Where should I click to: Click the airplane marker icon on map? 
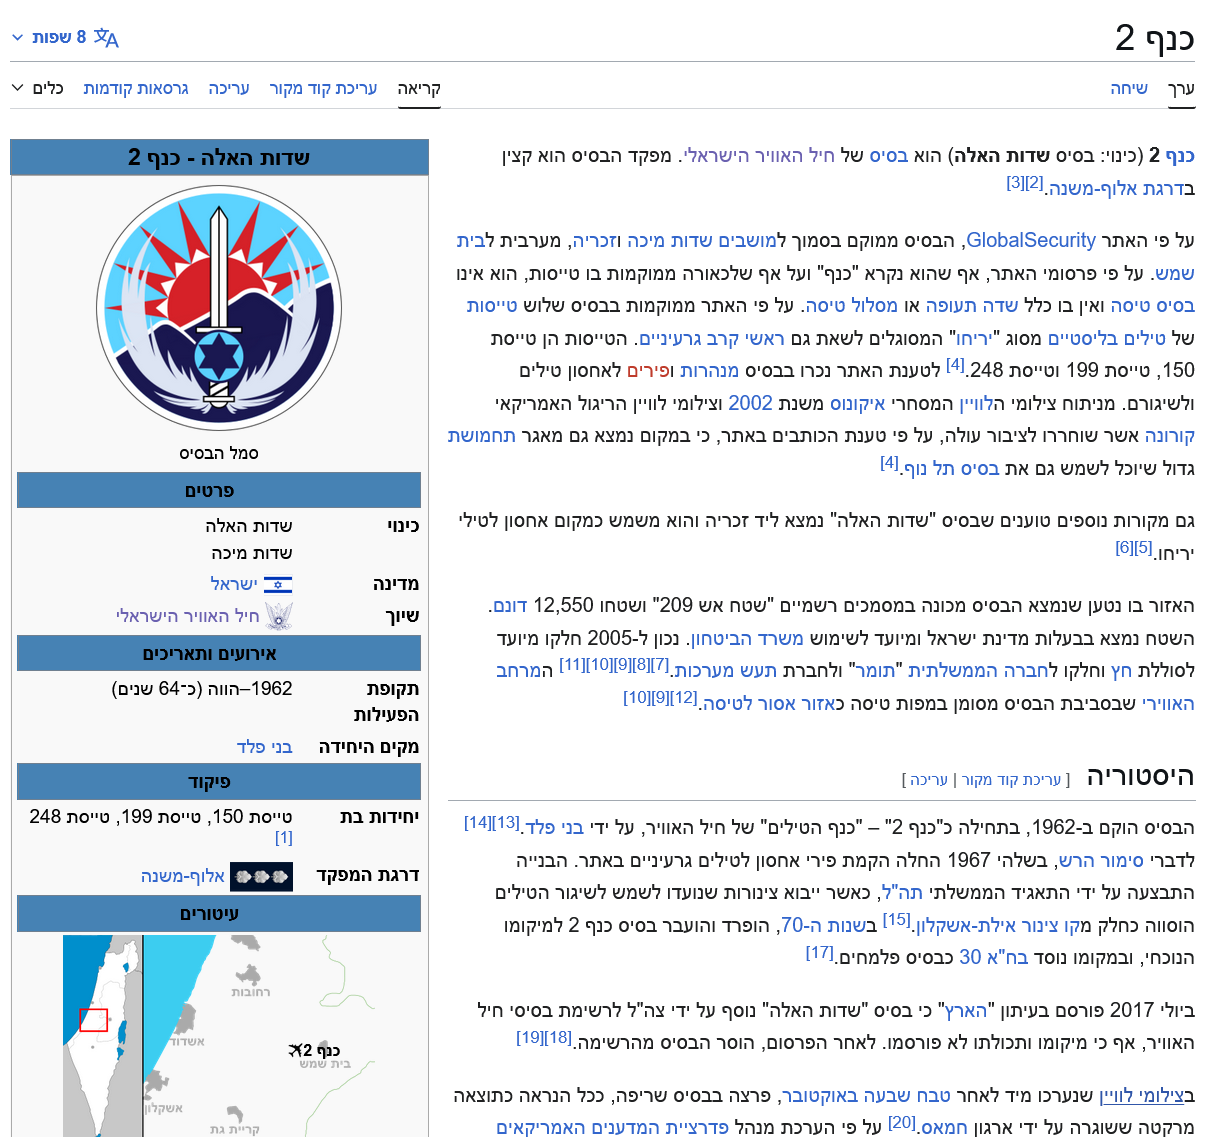pos(297,1050)
